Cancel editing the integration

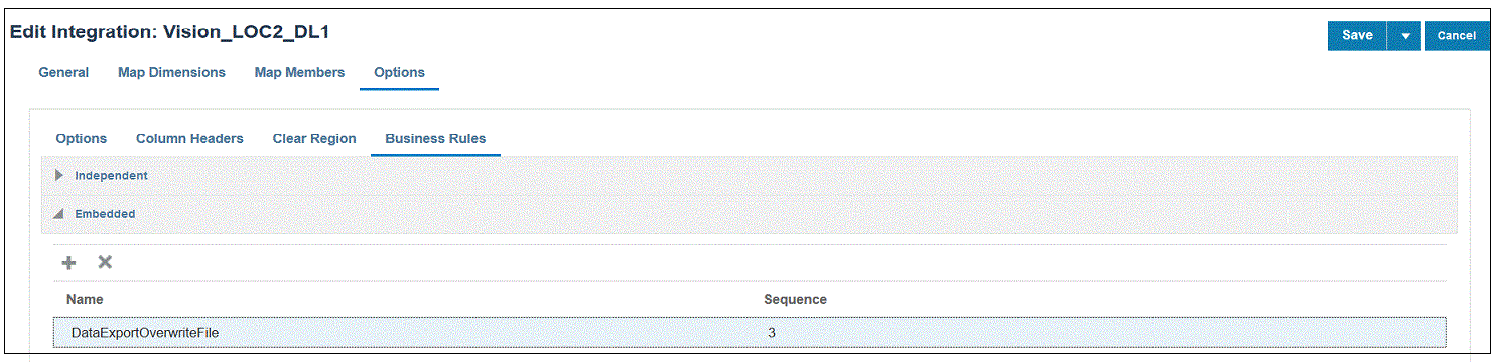[x=1457, y=35]
